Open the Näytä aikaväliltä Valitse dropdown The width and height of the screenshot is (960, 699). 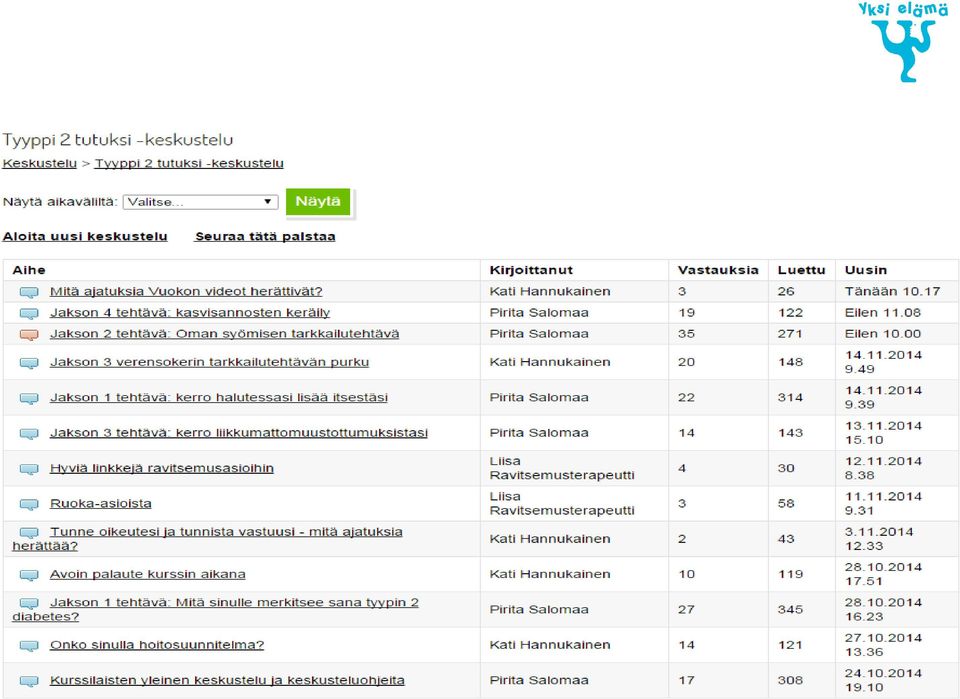(x=200, y=202)
